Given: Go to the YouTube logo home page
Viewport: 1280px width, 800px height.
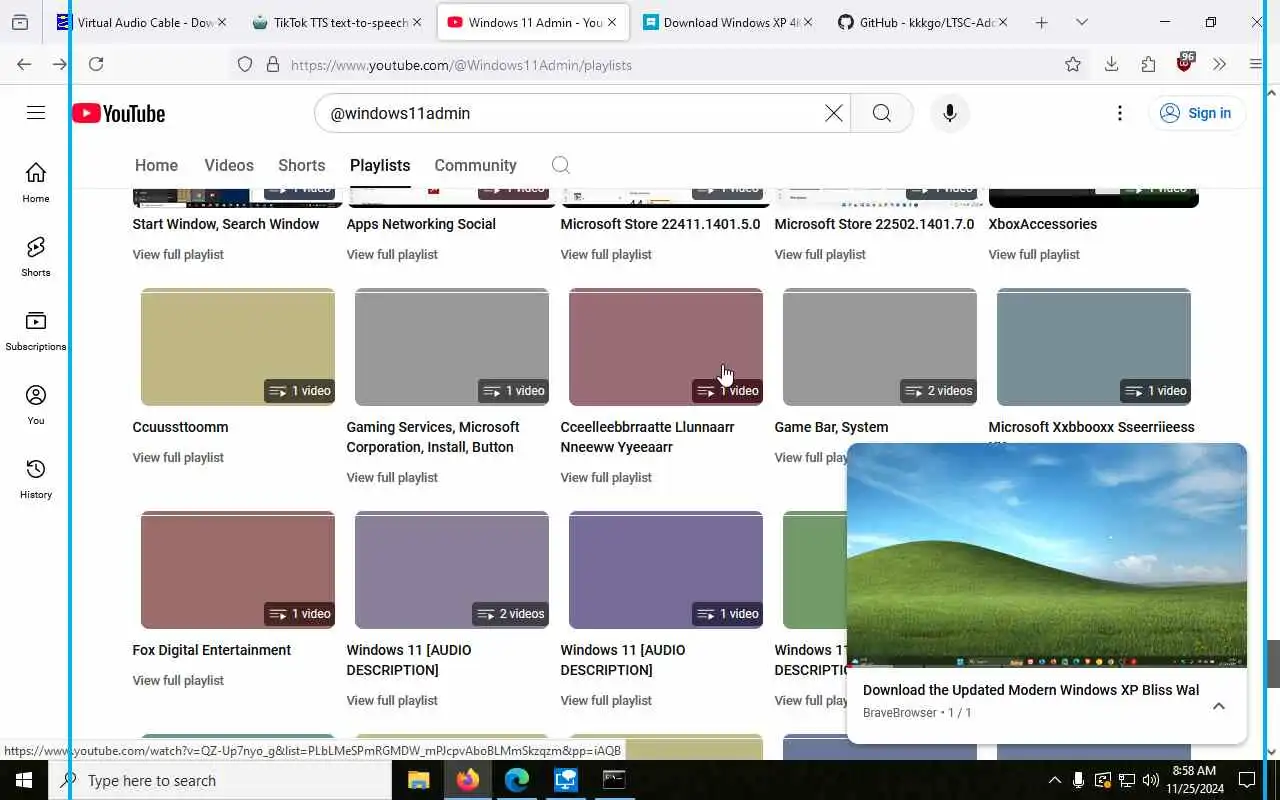Looking at the screenshot, I should (118, 114).
